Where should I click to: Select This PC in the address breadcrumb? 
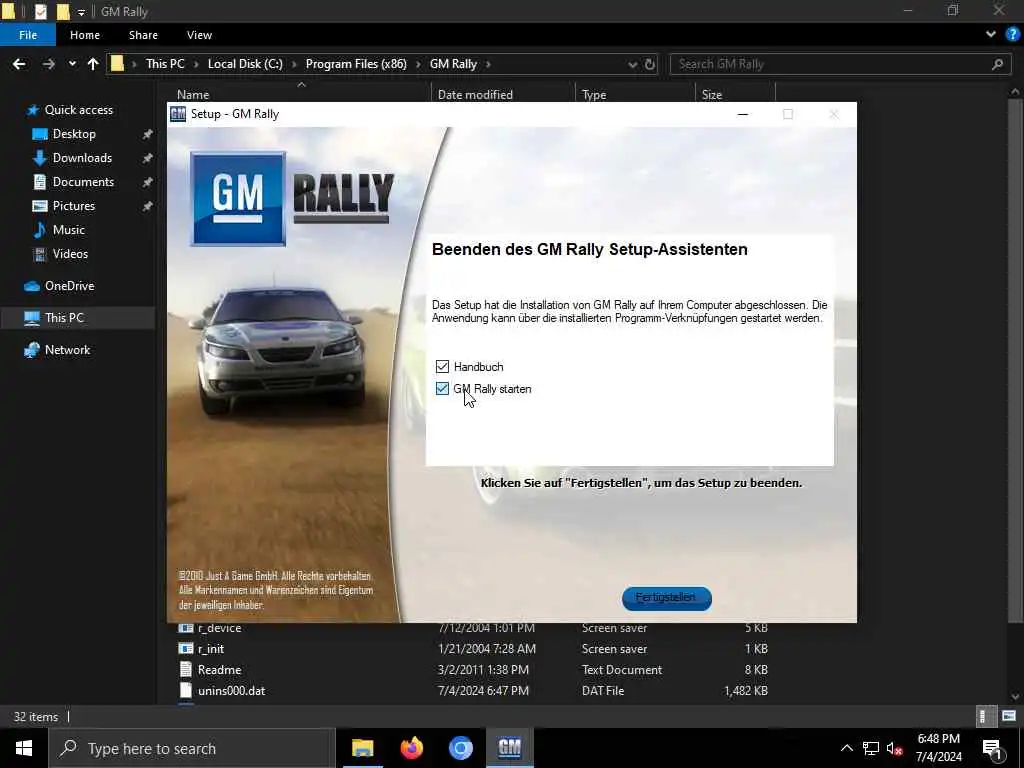(x=165, y=64)
